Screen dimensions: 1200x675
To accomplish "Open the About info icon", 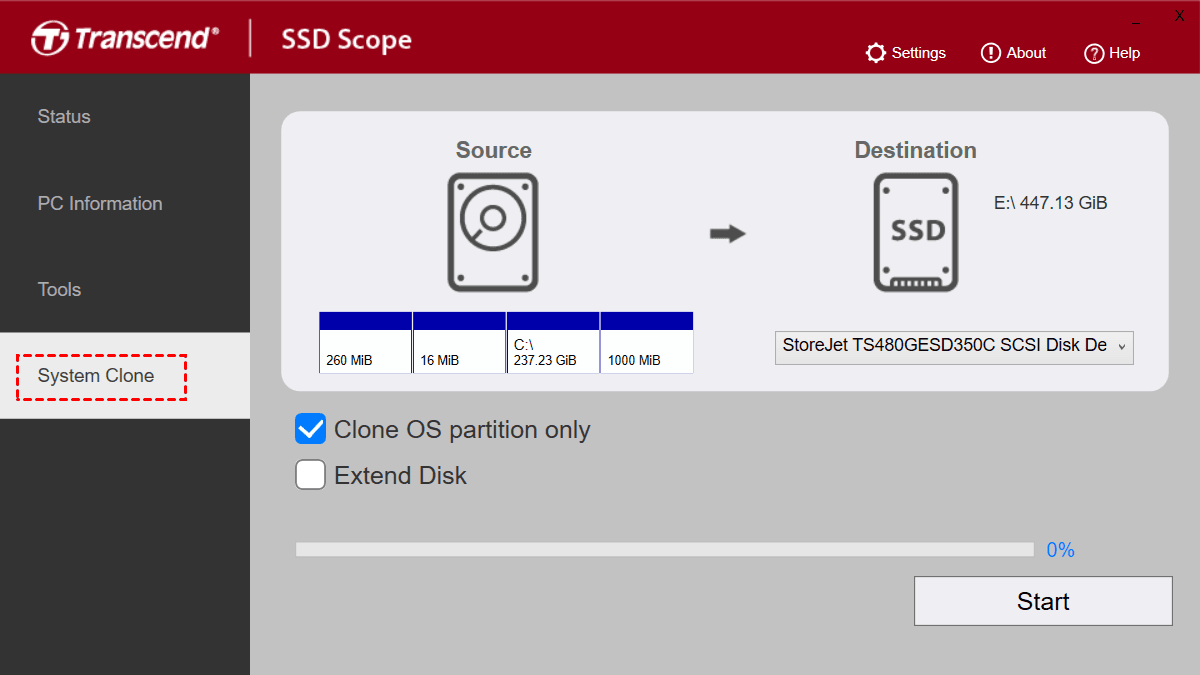I will pos(990,53).
